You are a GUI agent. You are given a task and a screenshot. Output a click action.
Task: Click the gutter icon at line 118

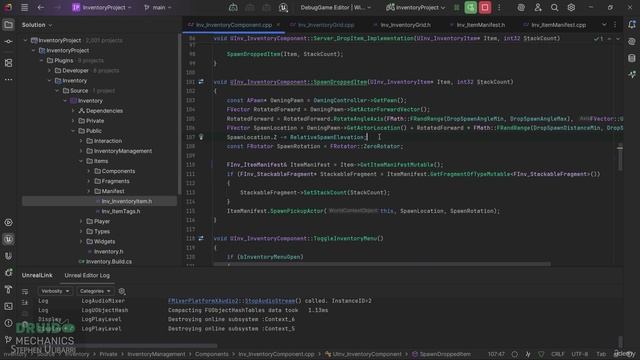click(201, 238)
